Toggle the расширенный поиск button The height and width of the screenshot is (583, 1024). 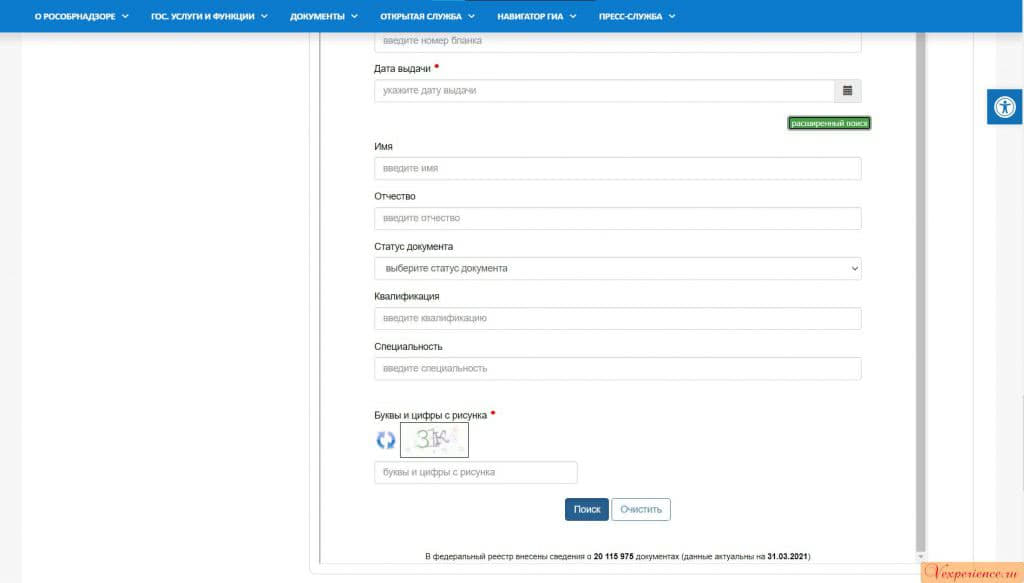click(829, 123)
